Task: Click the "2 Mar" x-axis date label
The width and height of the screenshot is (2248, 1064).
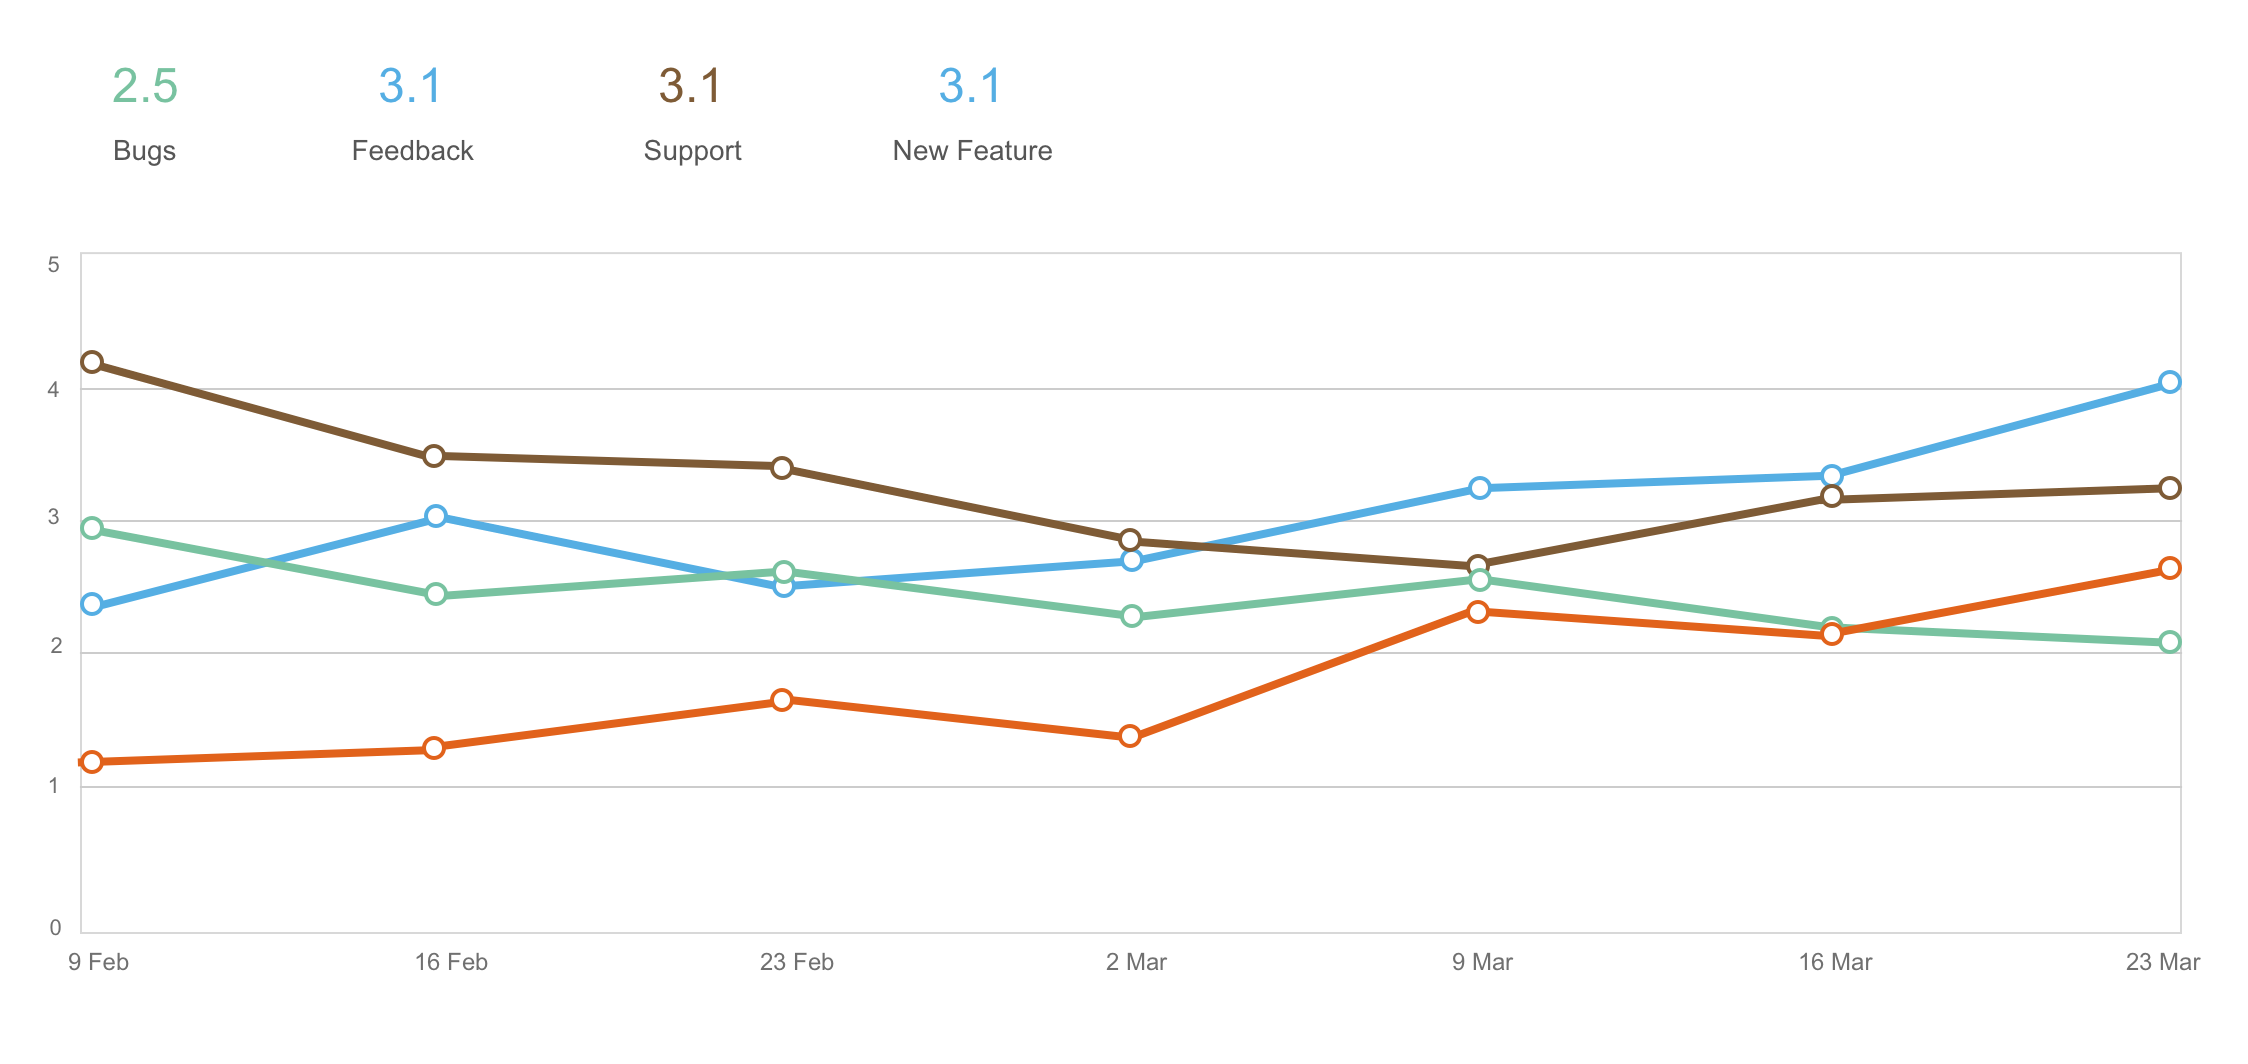Action: tap(1136, 962)
